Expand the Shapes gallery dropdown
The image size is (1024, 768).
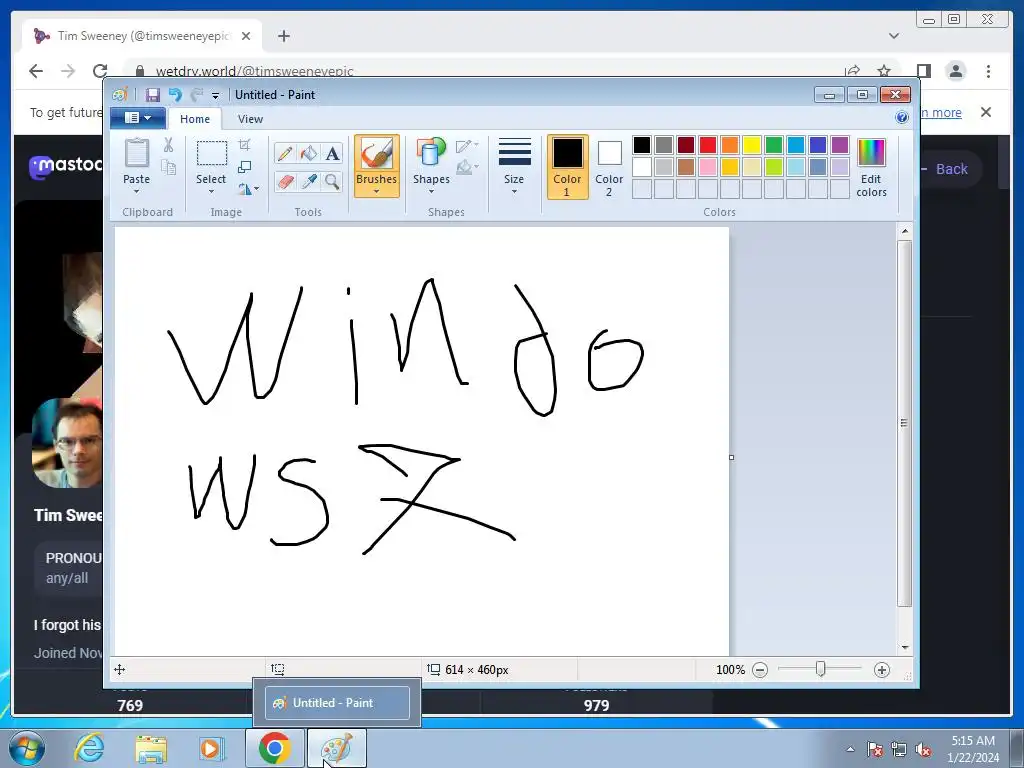click(x=431, y=192)
